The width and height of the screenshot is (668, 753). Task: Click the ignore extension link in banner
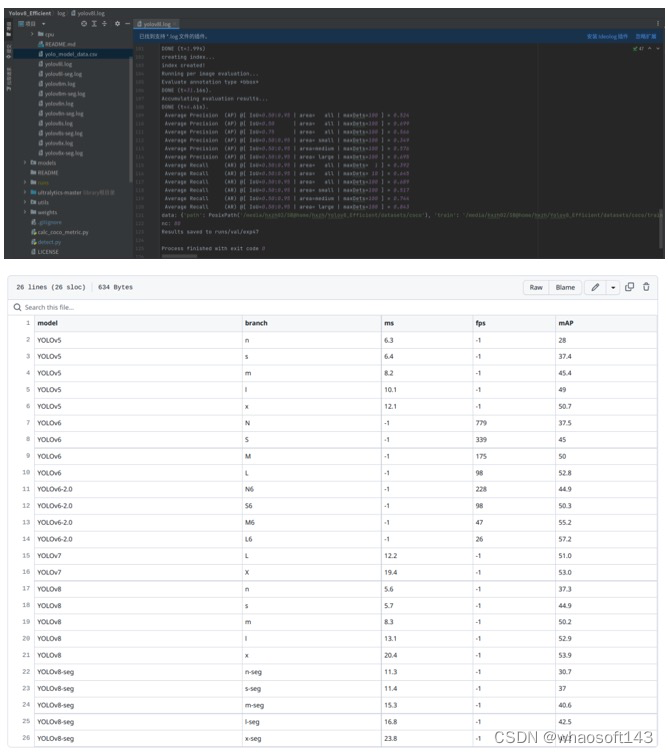[646, 36]
